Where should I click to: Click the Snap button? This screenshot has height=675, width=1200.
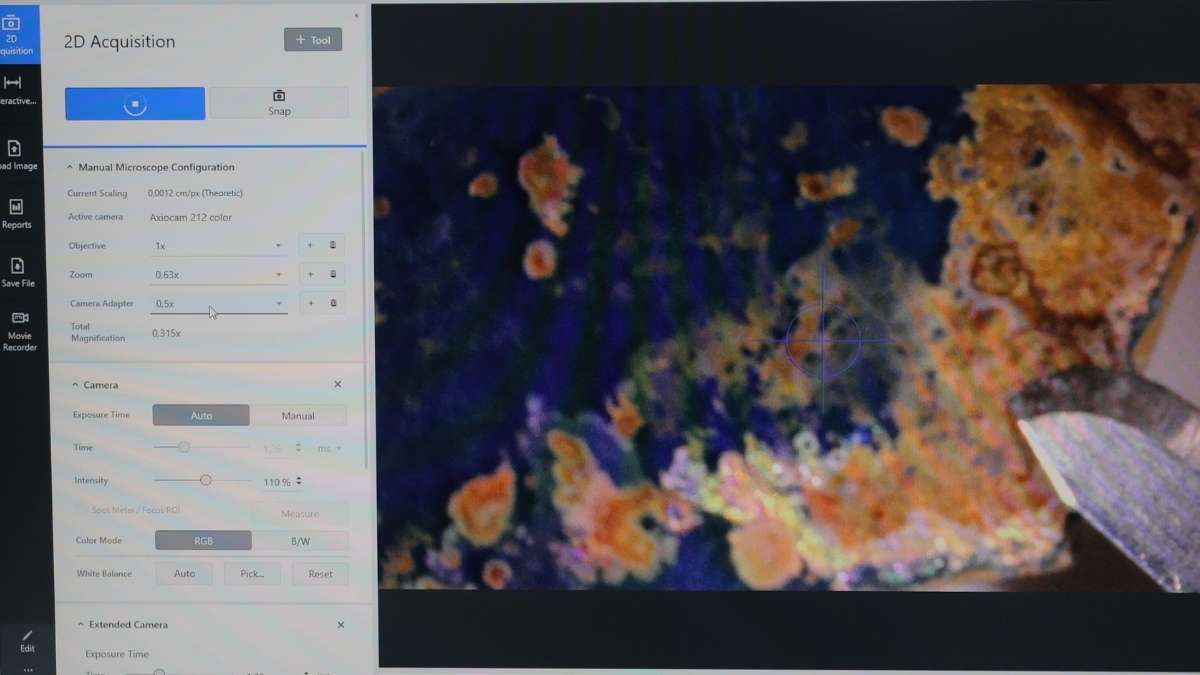279,103
